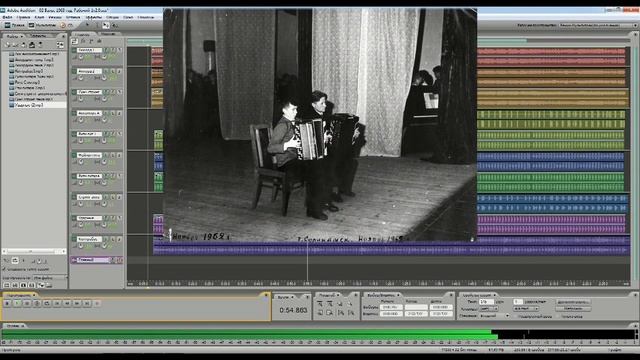Click the Stop button in transport
This screenshot has height=360, width=640.
coord(7,303)
